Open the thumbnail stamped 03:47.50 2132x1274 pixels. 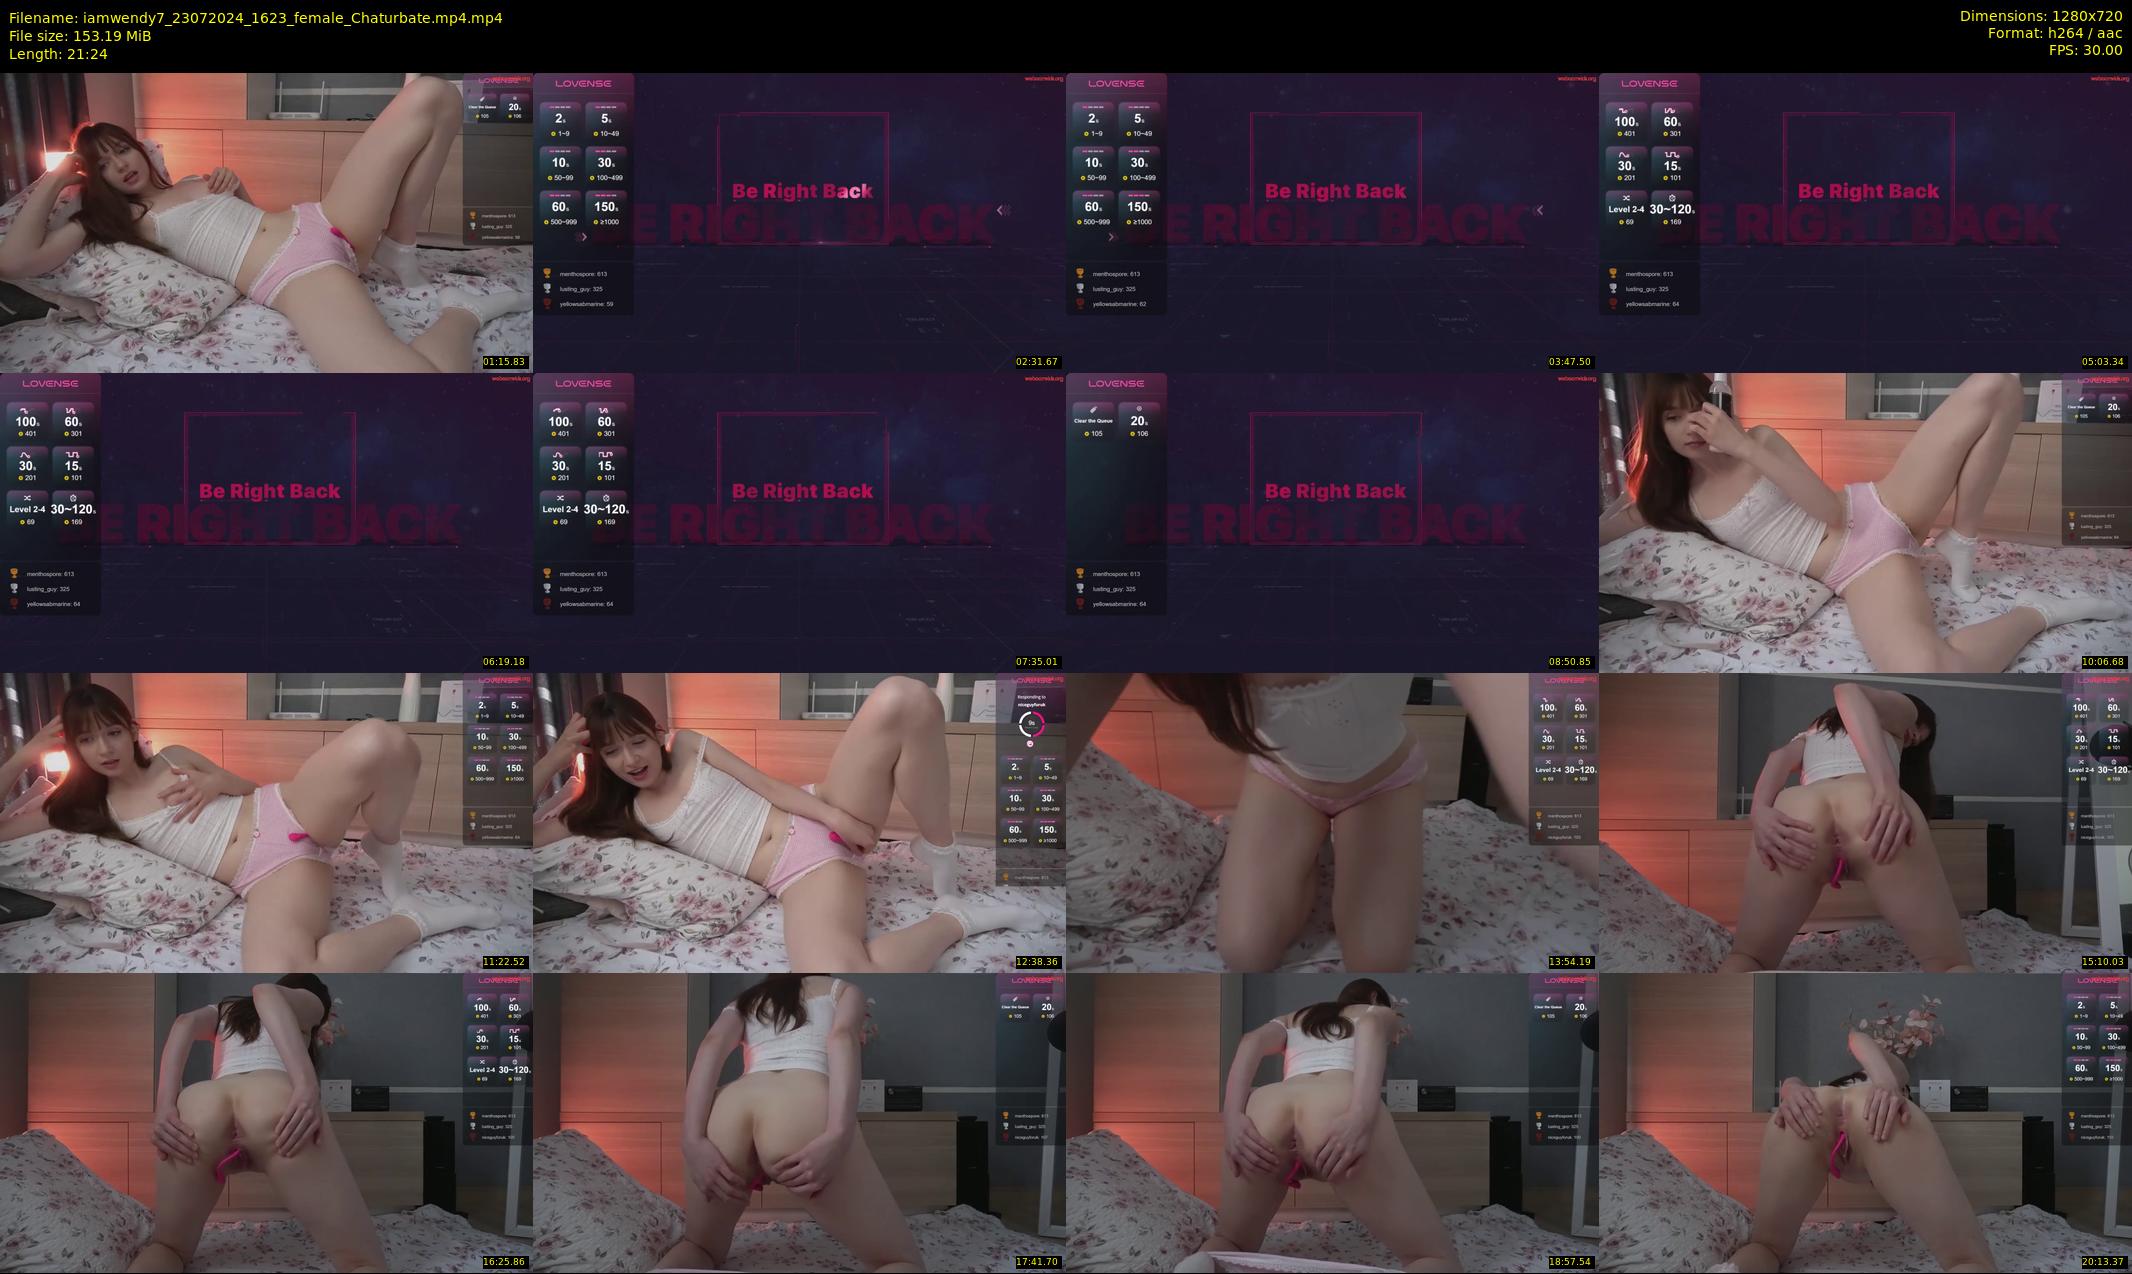point(1332,222)
